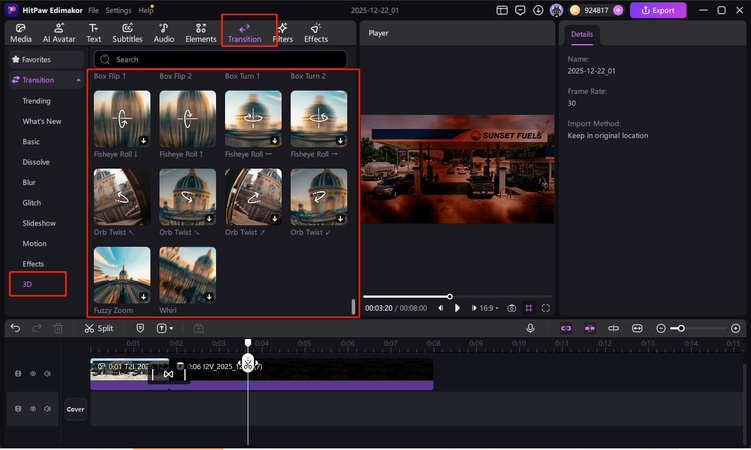
Task: Click the Export button
Action: pos(658,10)
